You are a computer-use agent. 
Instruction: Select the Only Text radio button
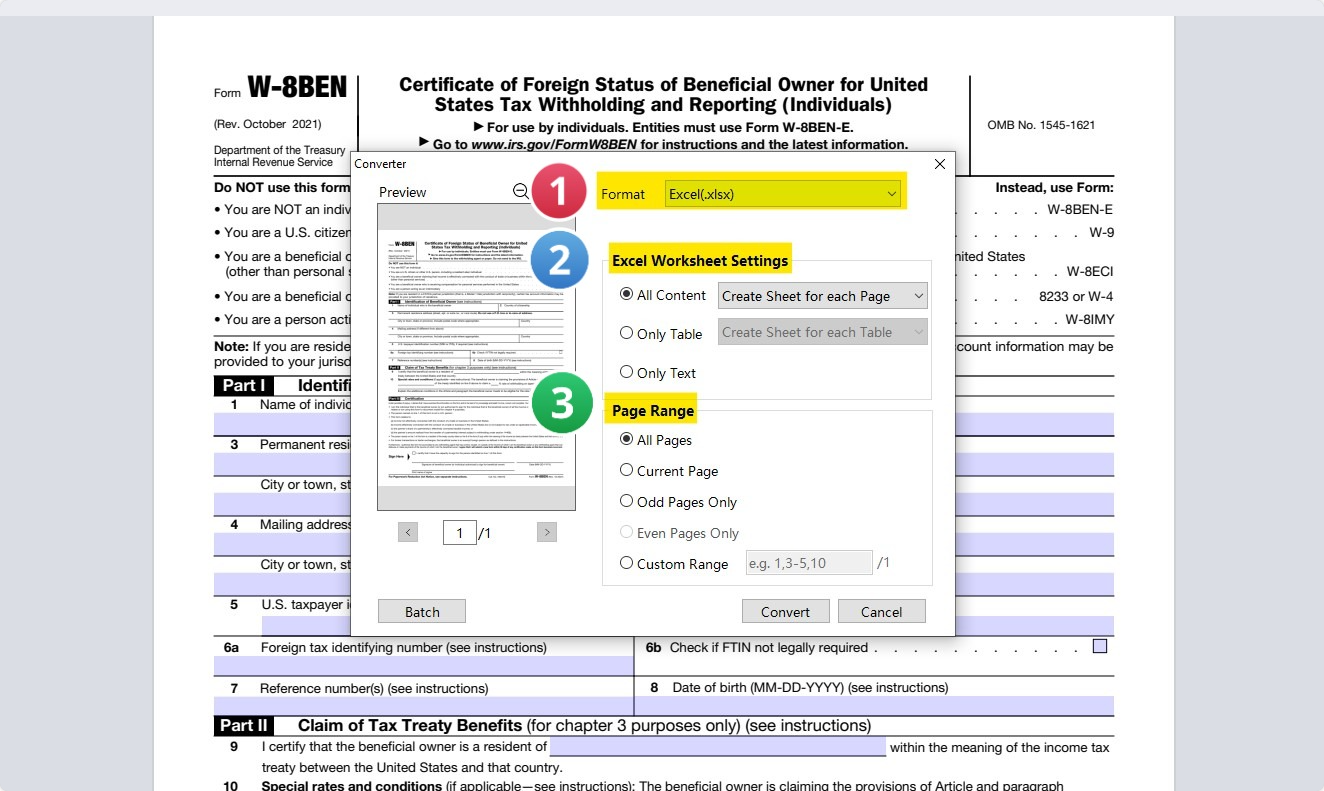(x=627, y=372)
